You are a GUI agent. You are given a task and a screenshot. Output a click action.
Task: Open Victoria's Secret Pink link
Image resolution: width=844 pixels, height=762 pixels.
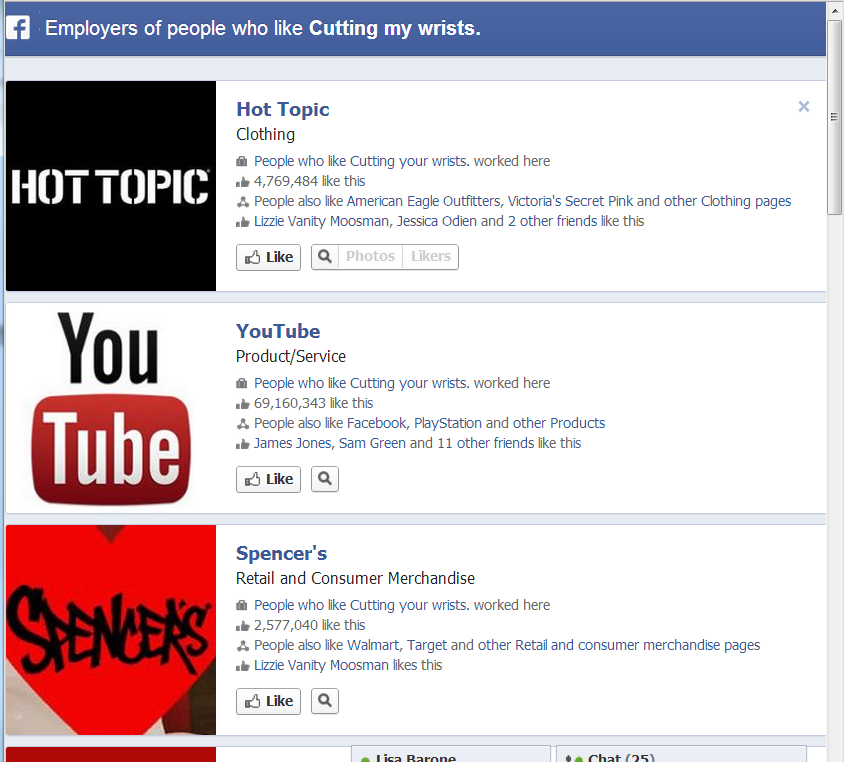tap(571, 201)
